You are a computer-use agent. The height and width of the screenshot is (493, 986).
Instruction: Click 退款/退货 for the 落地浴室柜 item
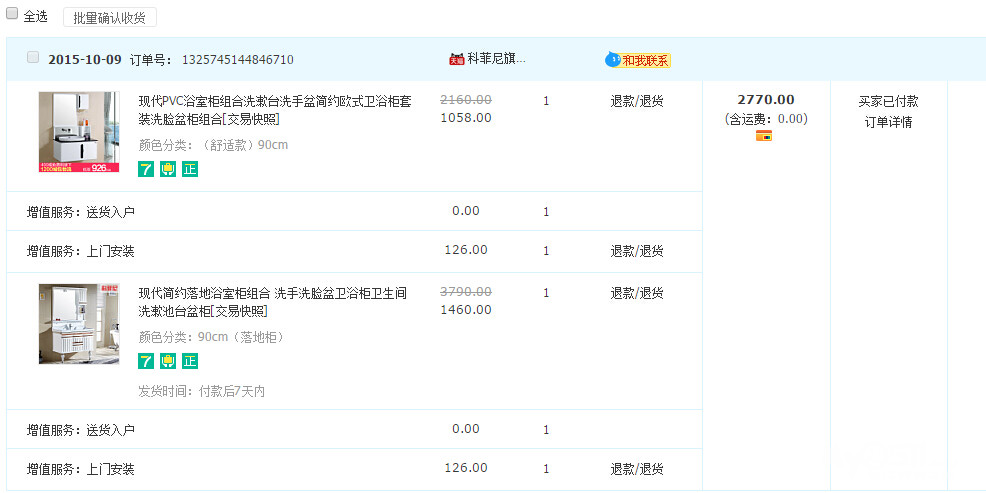pos(637,293)
